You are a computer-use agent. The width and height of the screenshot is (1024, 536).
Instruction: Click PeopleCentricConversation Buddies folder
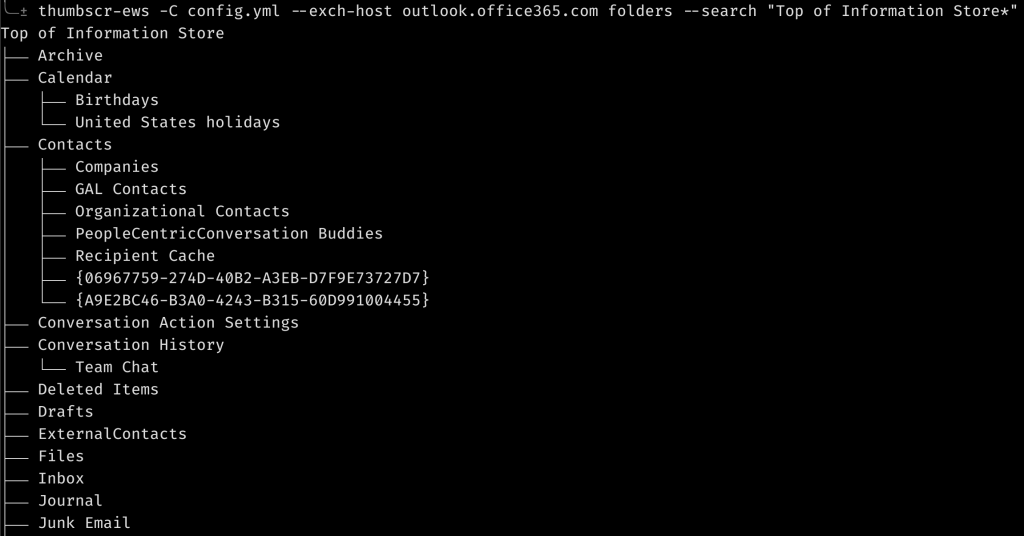[228, 233]
